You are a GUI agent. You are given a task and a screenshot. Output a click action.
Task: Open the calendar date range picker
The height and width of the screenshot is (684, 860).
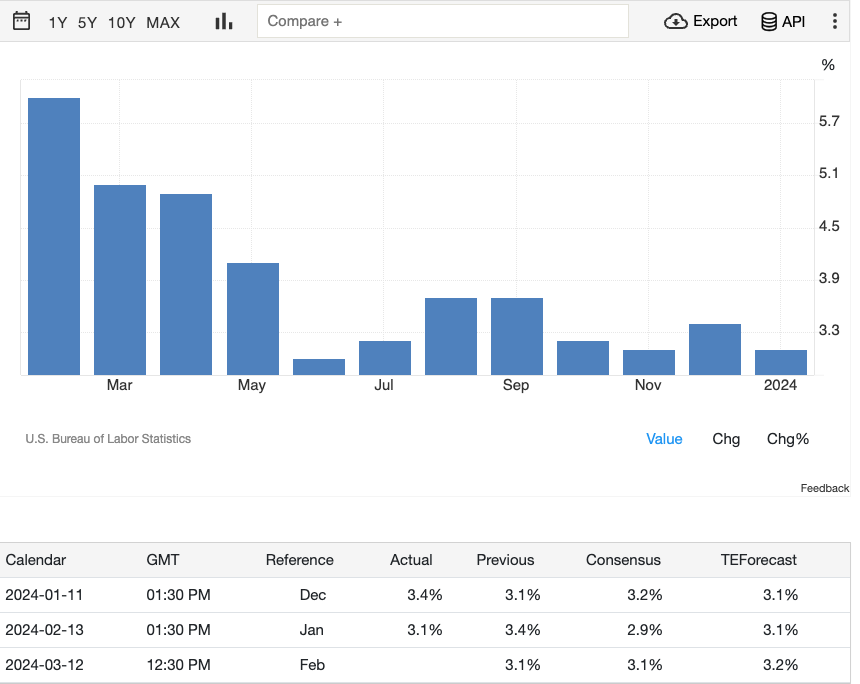point(21,21)
